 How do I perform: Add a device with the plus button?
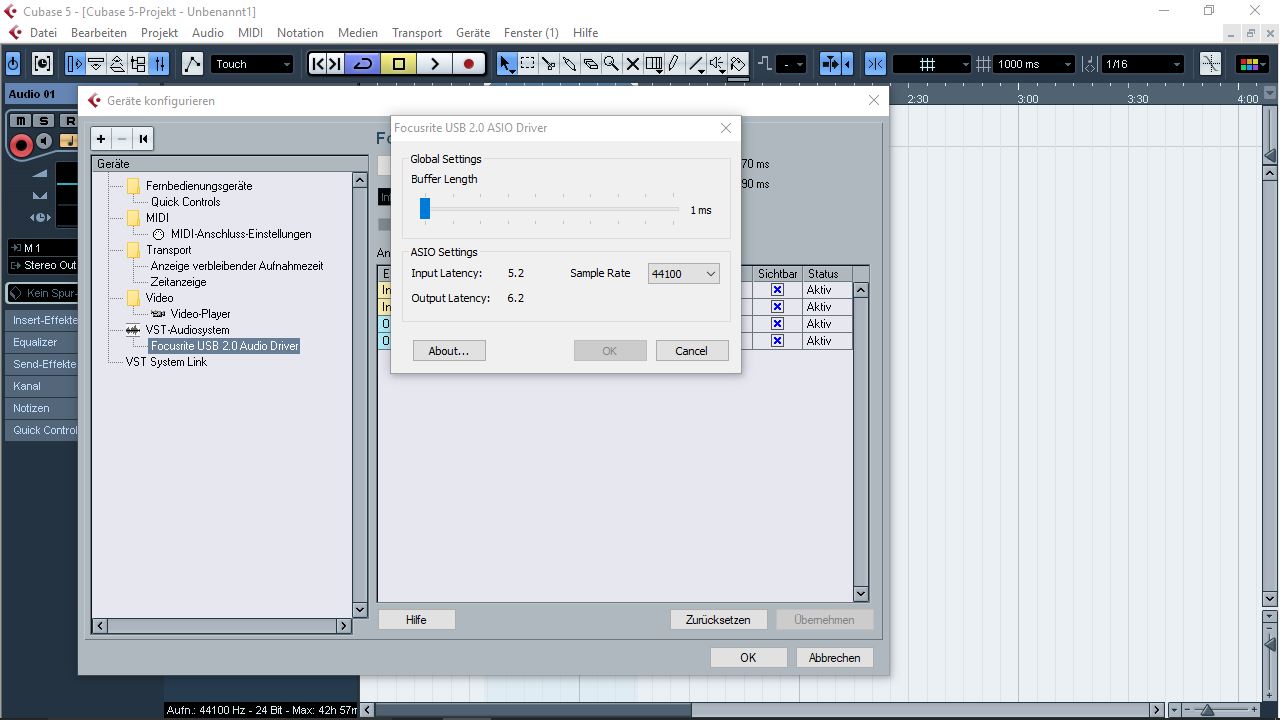coord(101,139)
